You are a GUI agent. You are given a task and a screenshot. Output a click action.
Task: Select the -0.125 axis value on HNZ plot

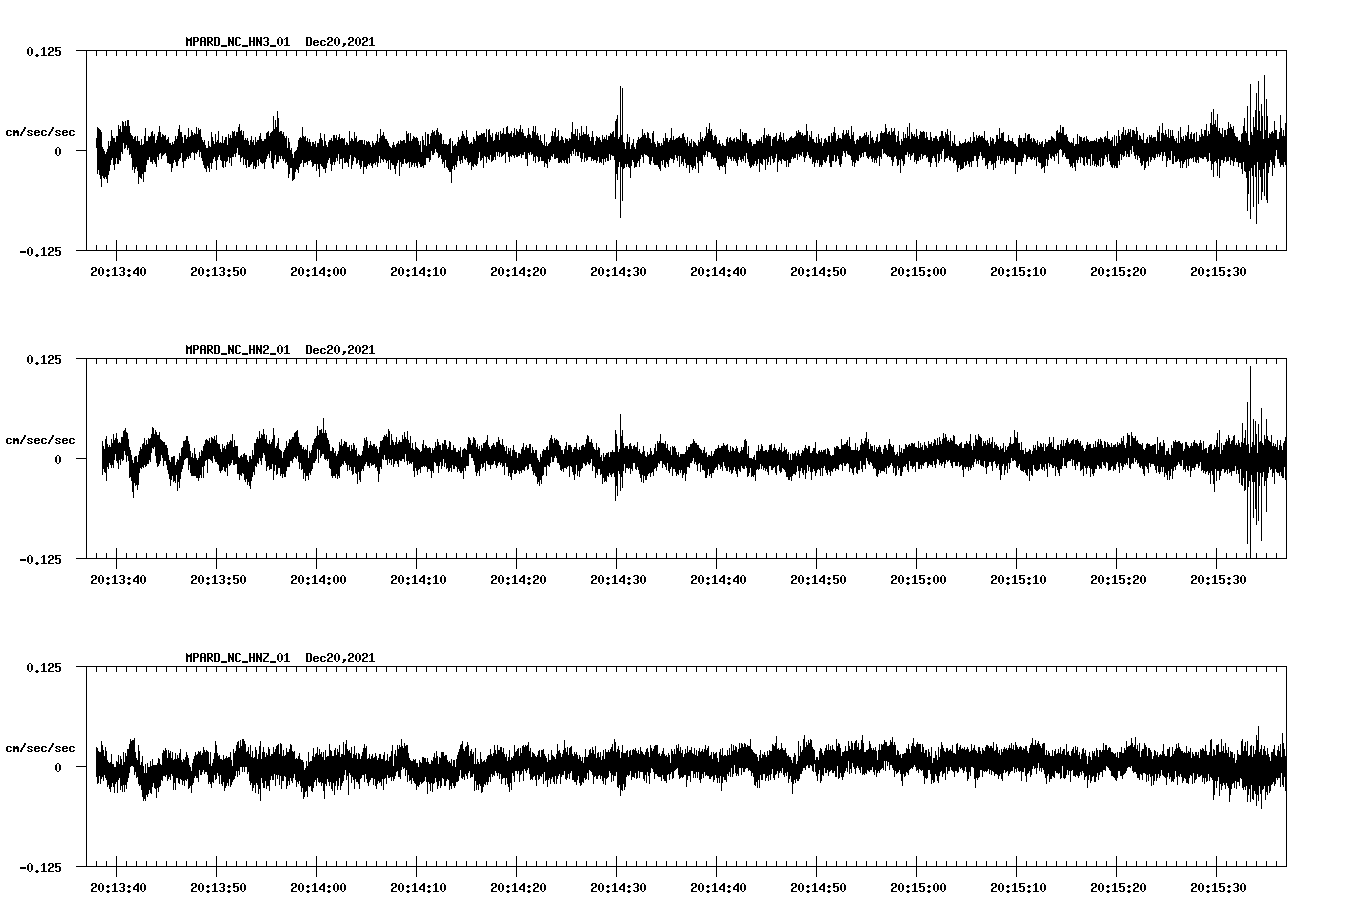tap(40, 867)
